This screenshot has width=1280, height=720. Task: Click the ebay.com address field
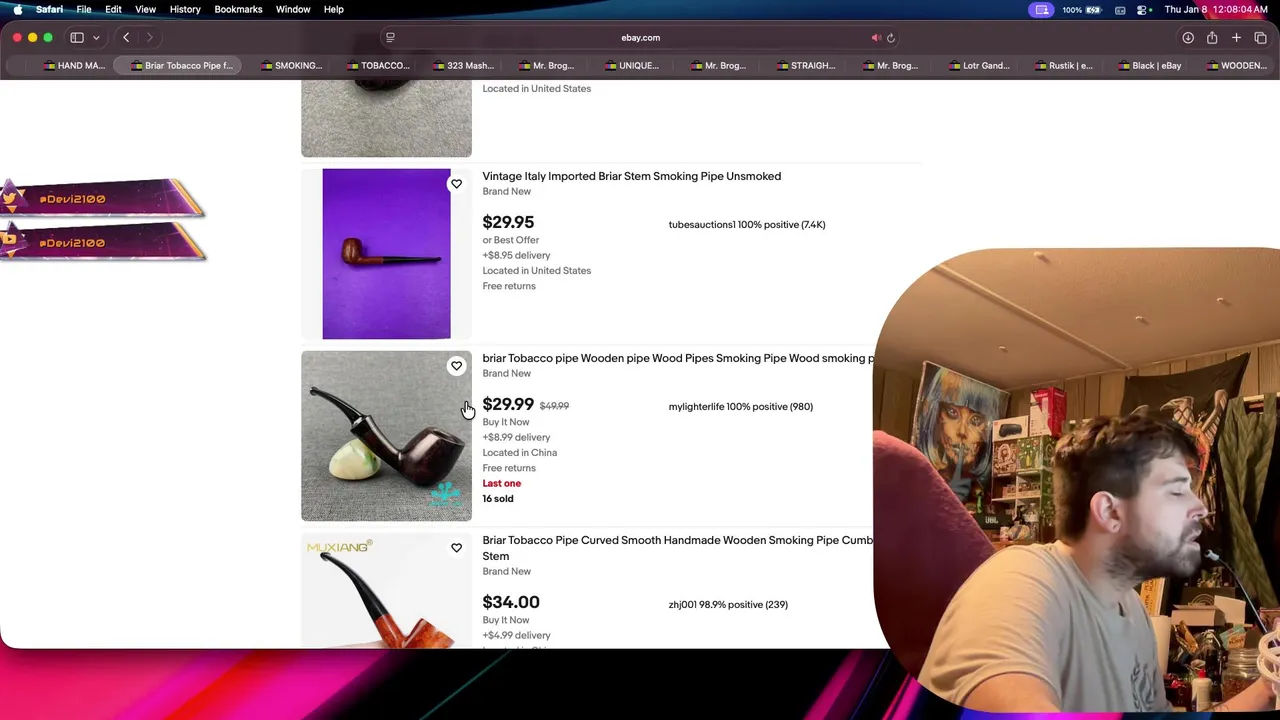640,38
